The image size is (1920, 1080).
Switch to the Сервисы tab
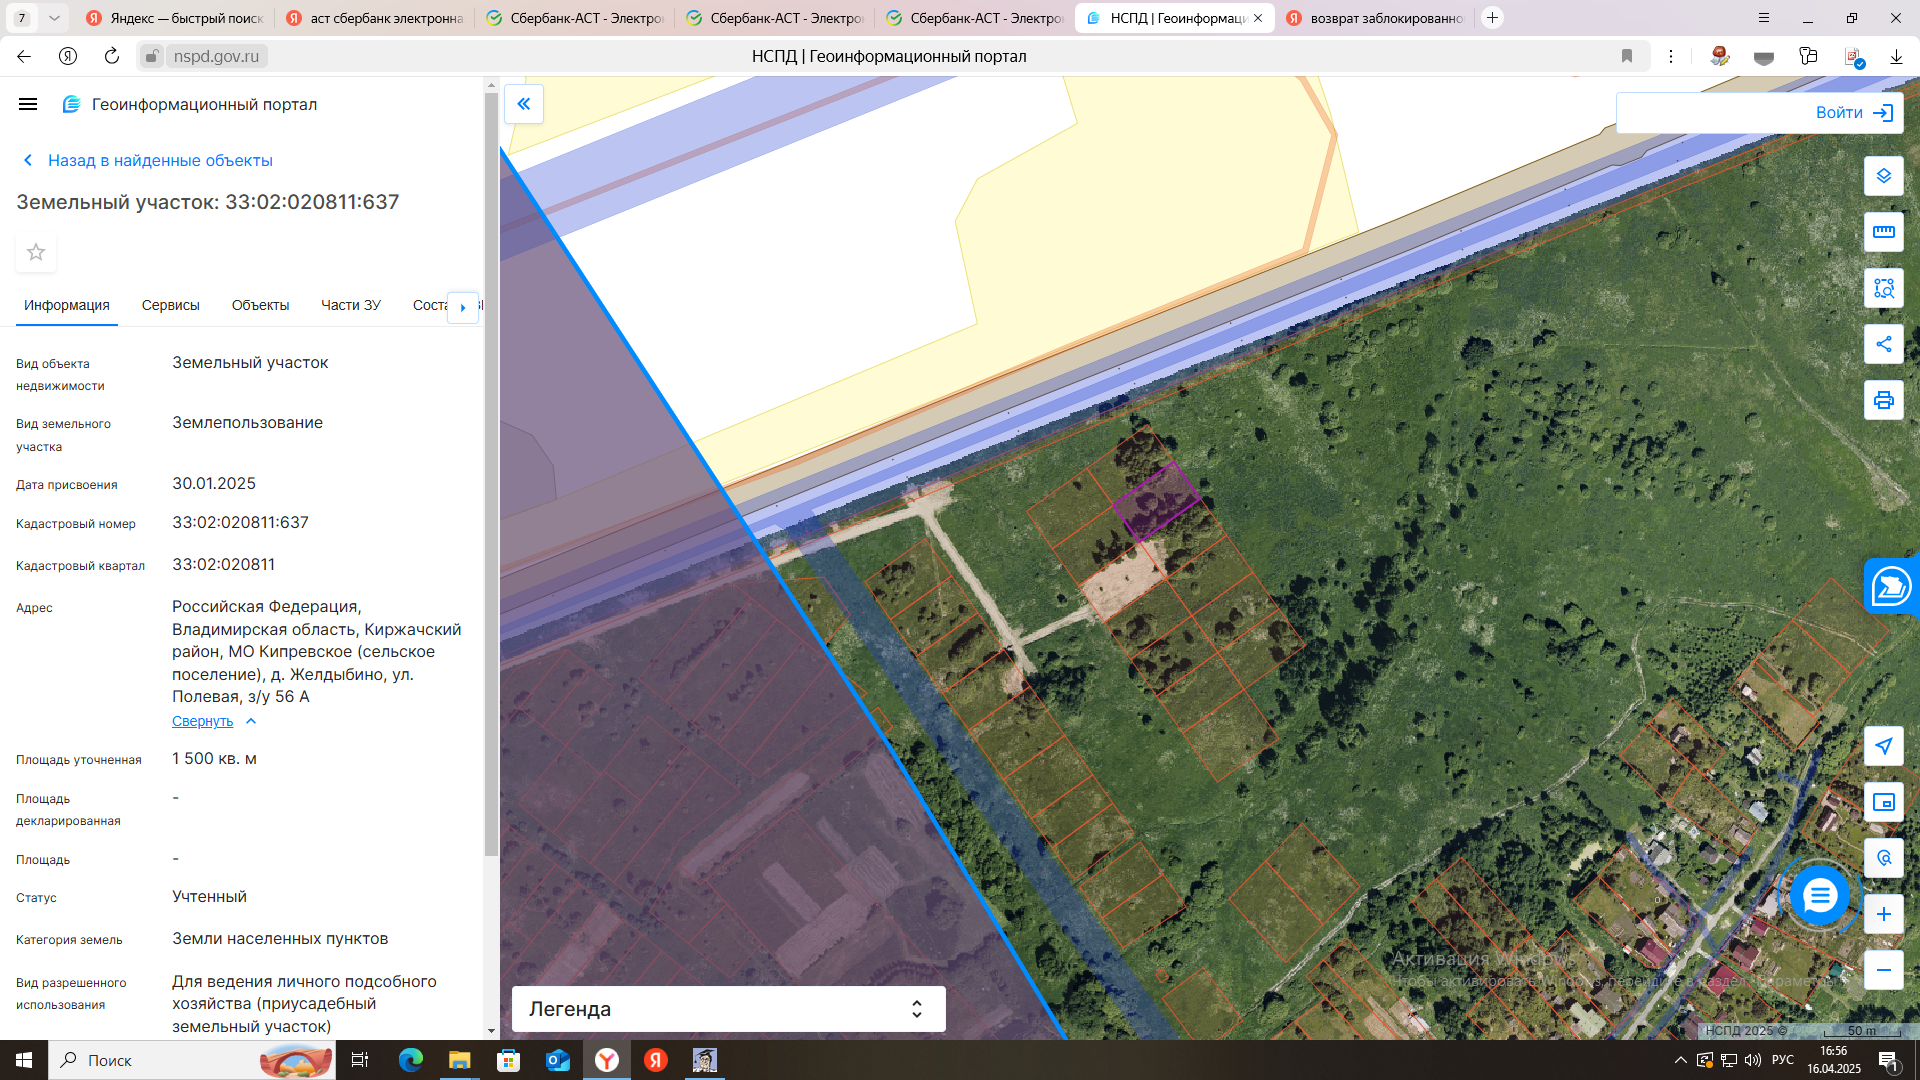tap(170, 305)
